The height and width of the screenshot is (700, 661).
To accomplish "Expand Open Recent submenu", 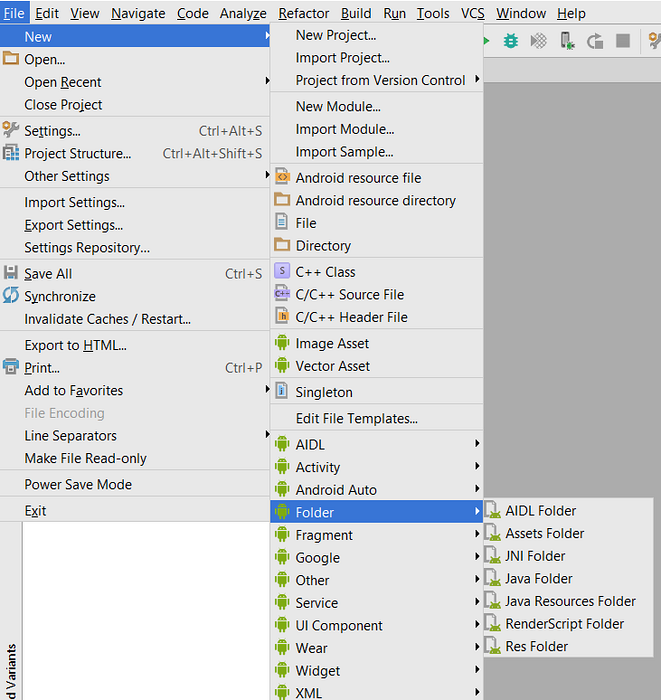I will 63,83.
